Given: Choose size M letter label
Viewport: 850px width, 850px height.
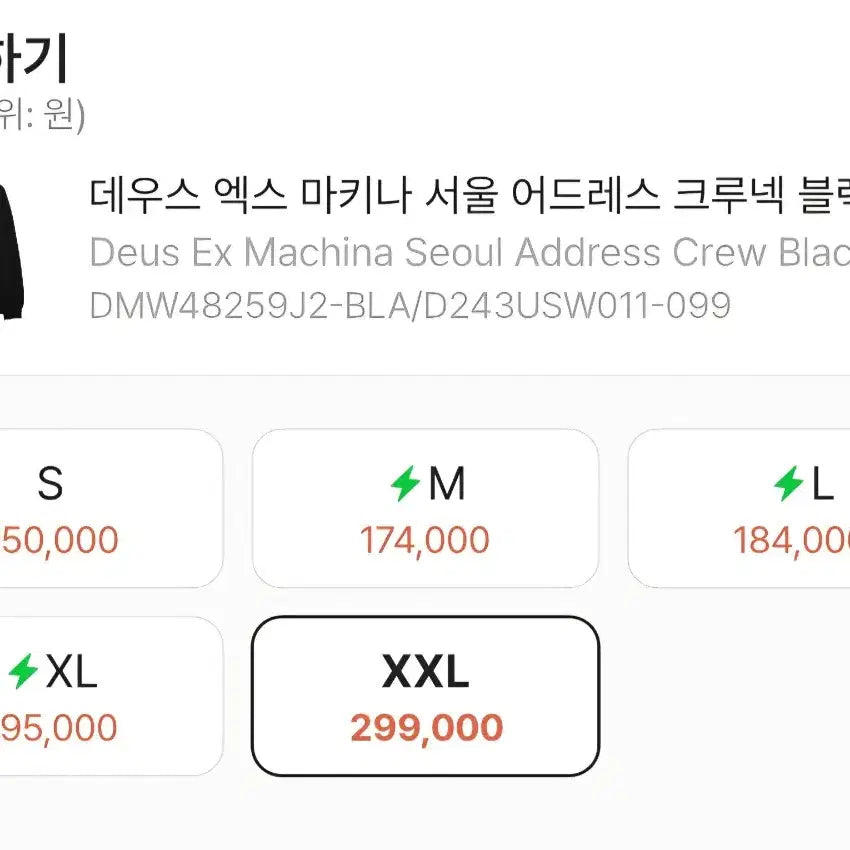Looking at the screenshot, I should pyautogui.click(x=447, y=485).
